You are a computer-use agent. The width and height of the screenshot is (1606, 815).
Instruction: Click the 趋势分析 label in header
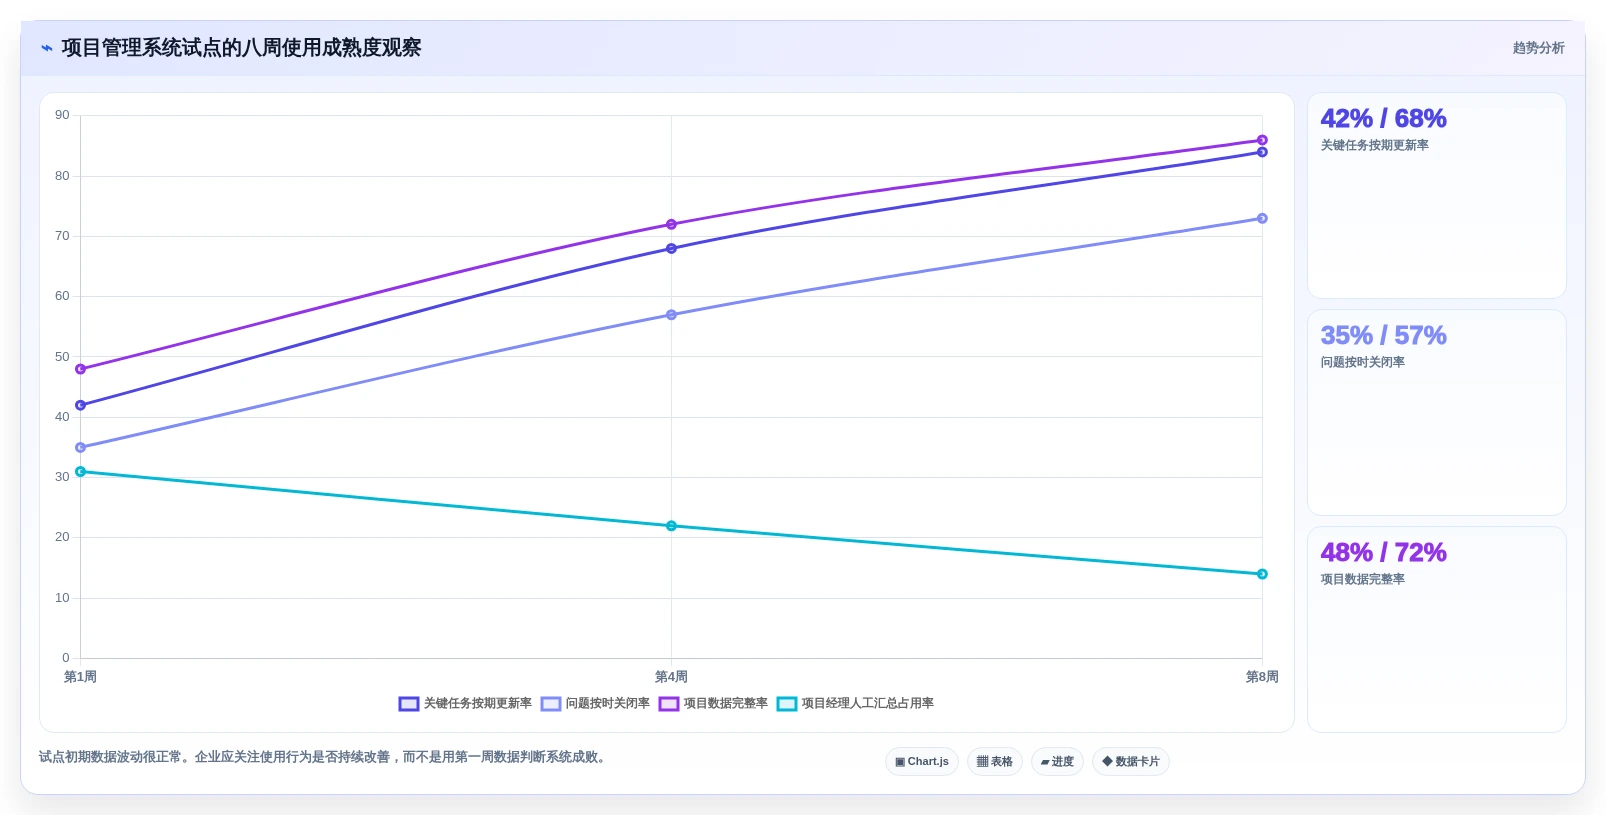click(x=1538, y=48)
